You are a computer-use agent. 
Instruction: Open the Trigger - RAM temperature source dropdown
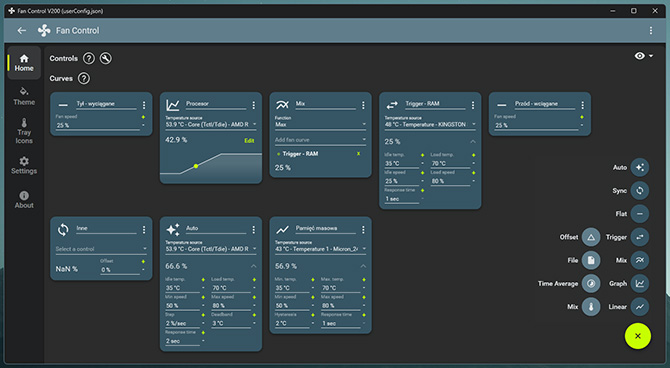click(430, 124)
